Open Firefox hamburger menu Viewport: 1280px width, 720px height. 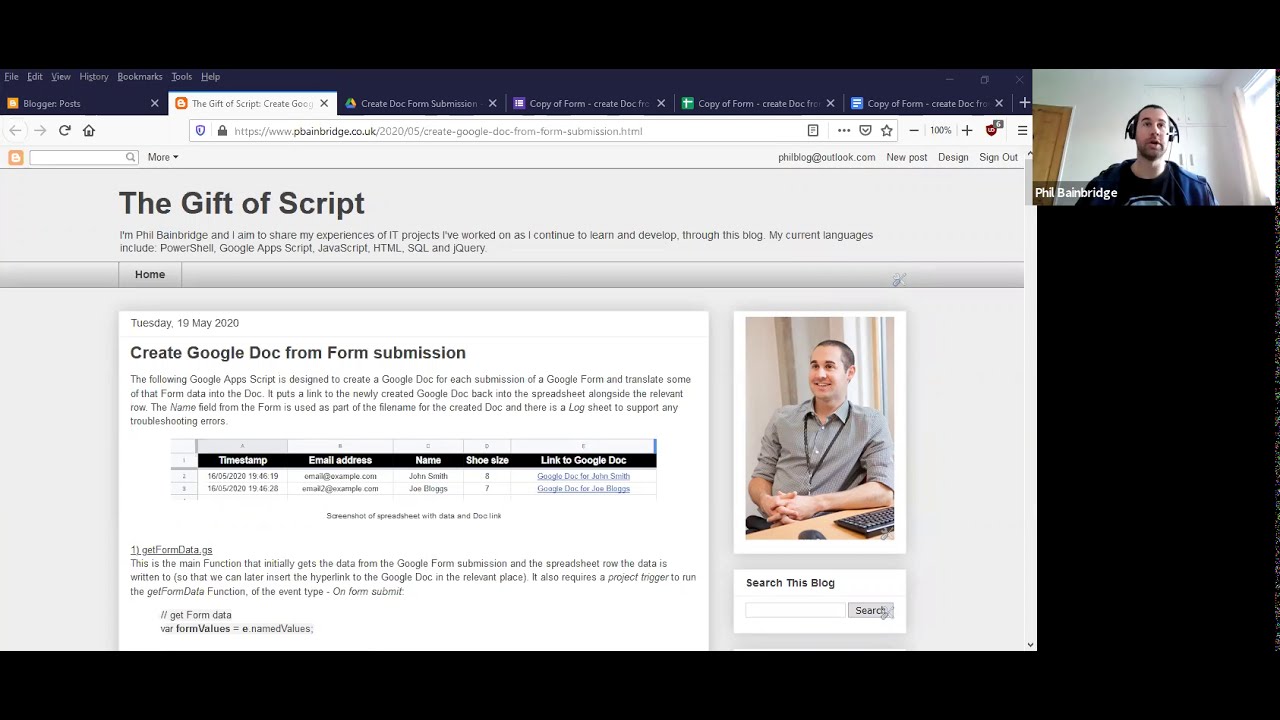coord(1022,131)
